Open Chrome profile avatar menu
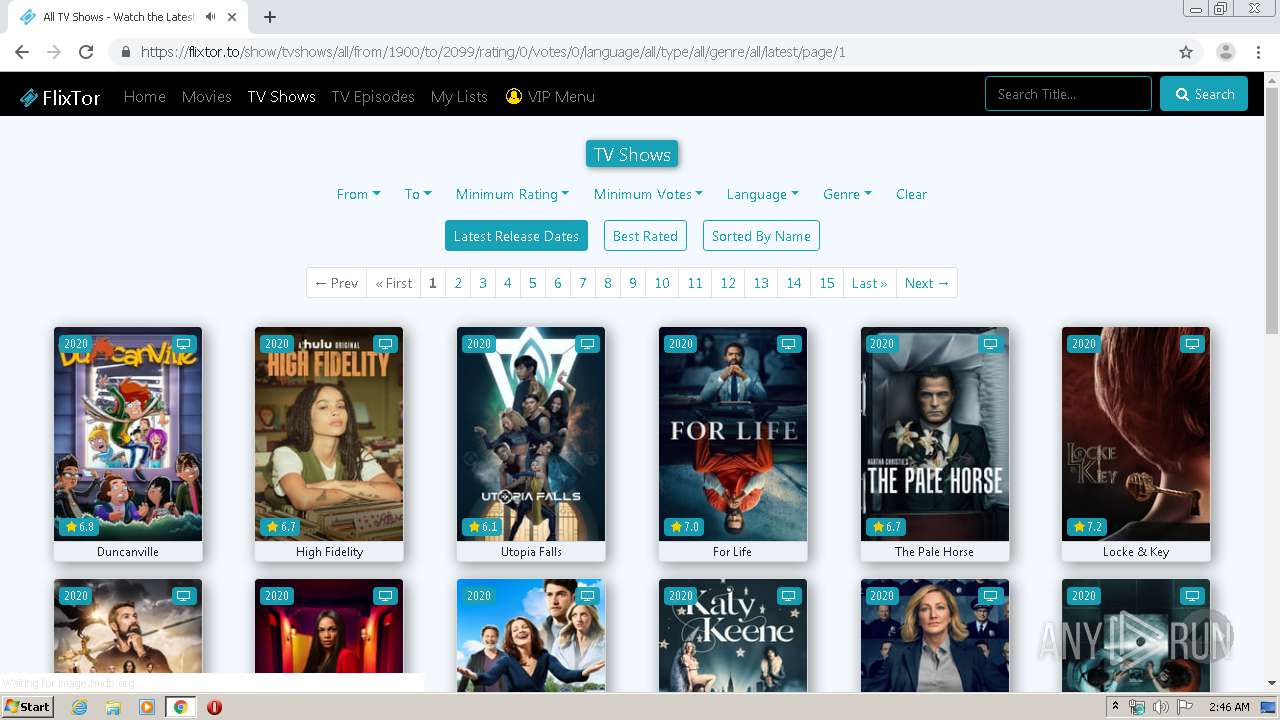 [1225, 52]
